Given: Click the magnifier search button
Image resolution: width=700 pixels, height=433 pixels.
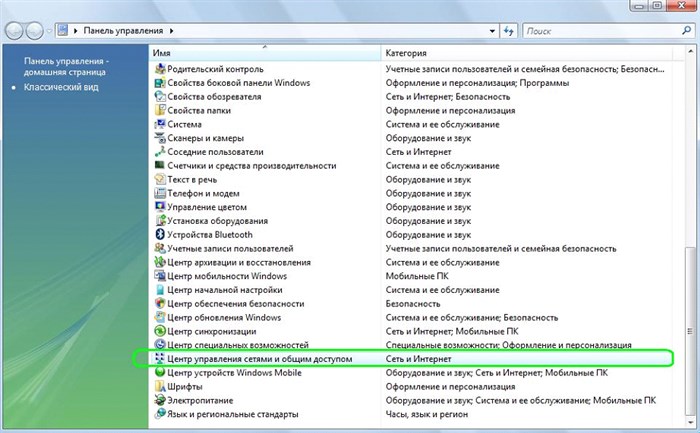Looking at the screenshot, I should [687, 30].
